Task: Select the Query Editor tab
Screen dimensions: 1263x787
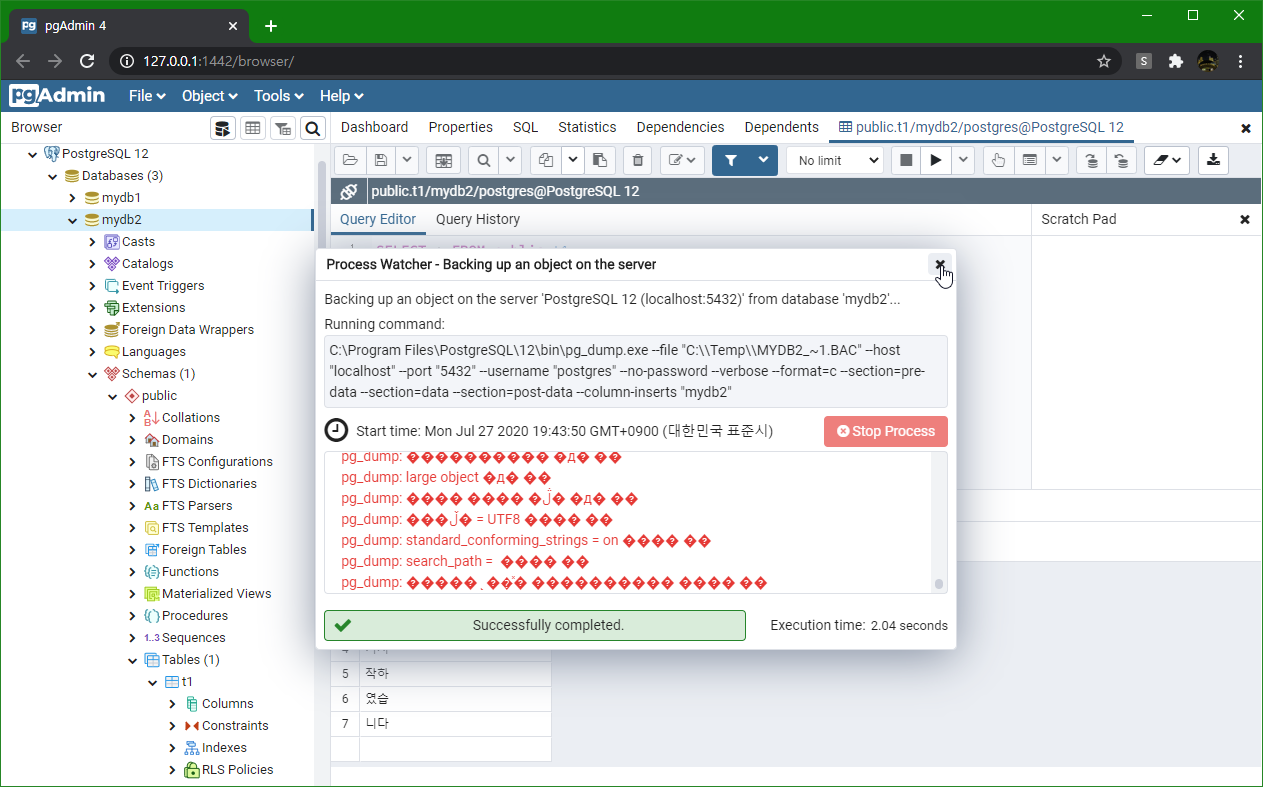Action: click(x=378, y=219)
